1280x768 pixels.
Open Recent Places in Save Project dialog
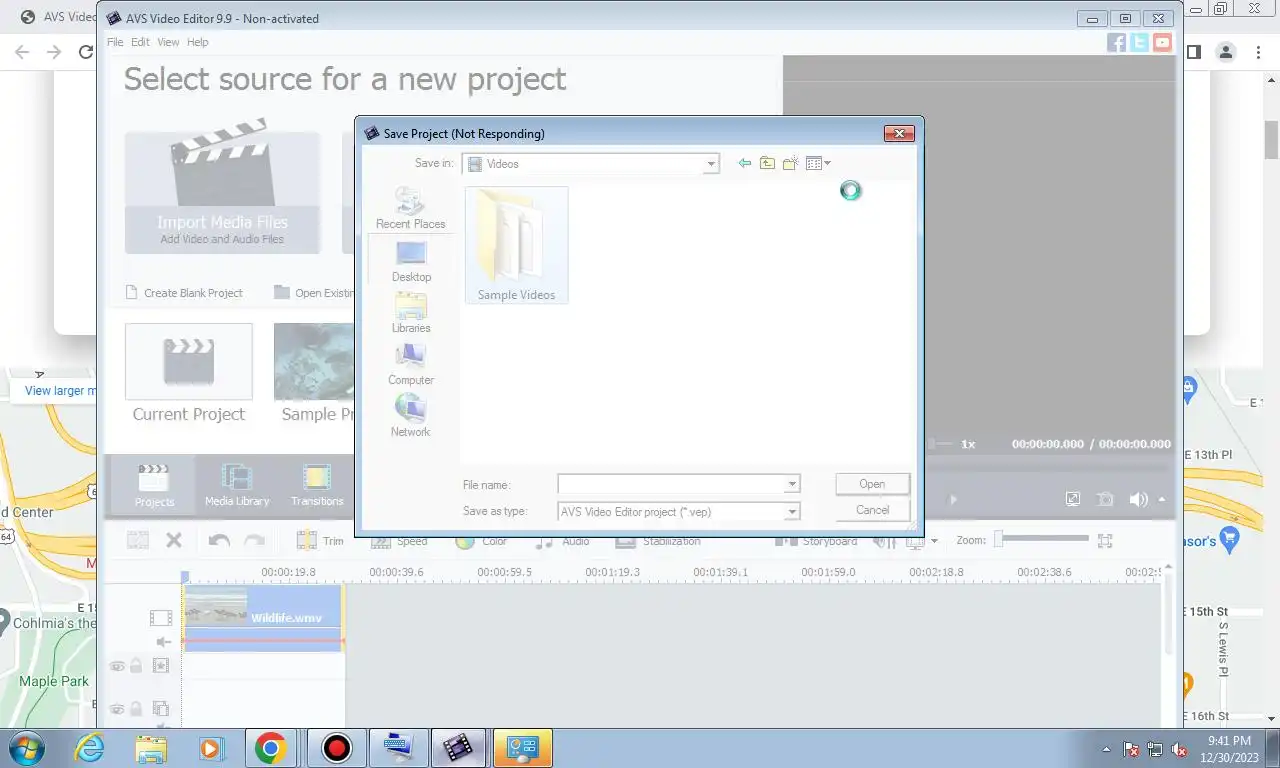[x=410, y=208]
